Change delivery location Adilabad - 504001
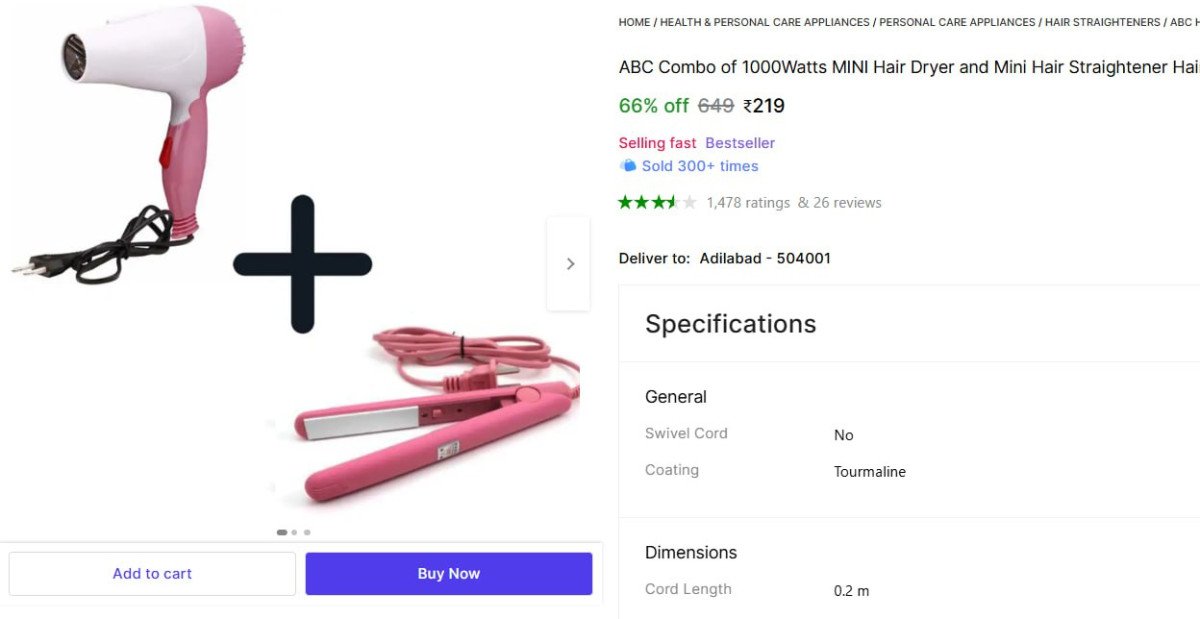The height and width of the screenshot is (619, 1200). point(765,258)
